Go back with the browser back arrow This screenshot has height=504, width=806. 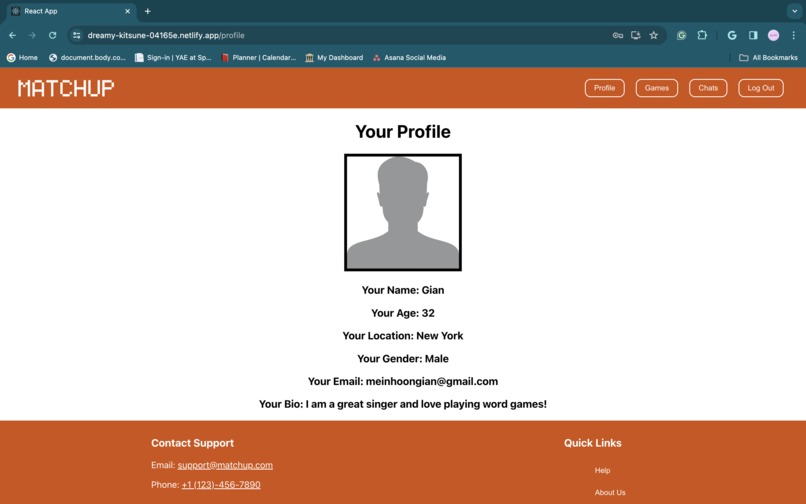(12, 35)
